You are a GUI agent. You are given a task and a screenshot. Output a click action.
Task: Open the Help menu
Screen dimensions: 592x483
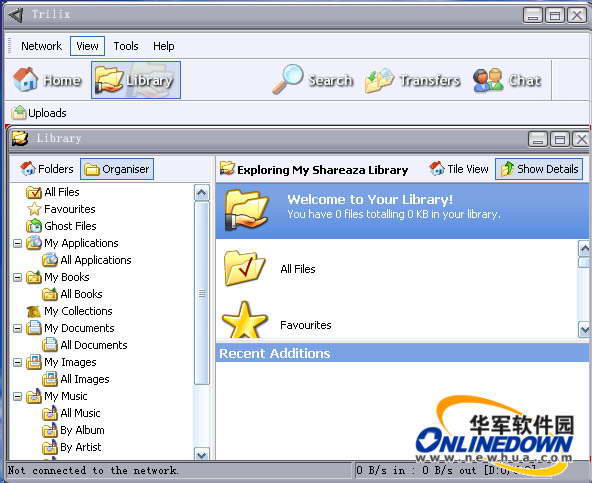[x=163, y=46]
